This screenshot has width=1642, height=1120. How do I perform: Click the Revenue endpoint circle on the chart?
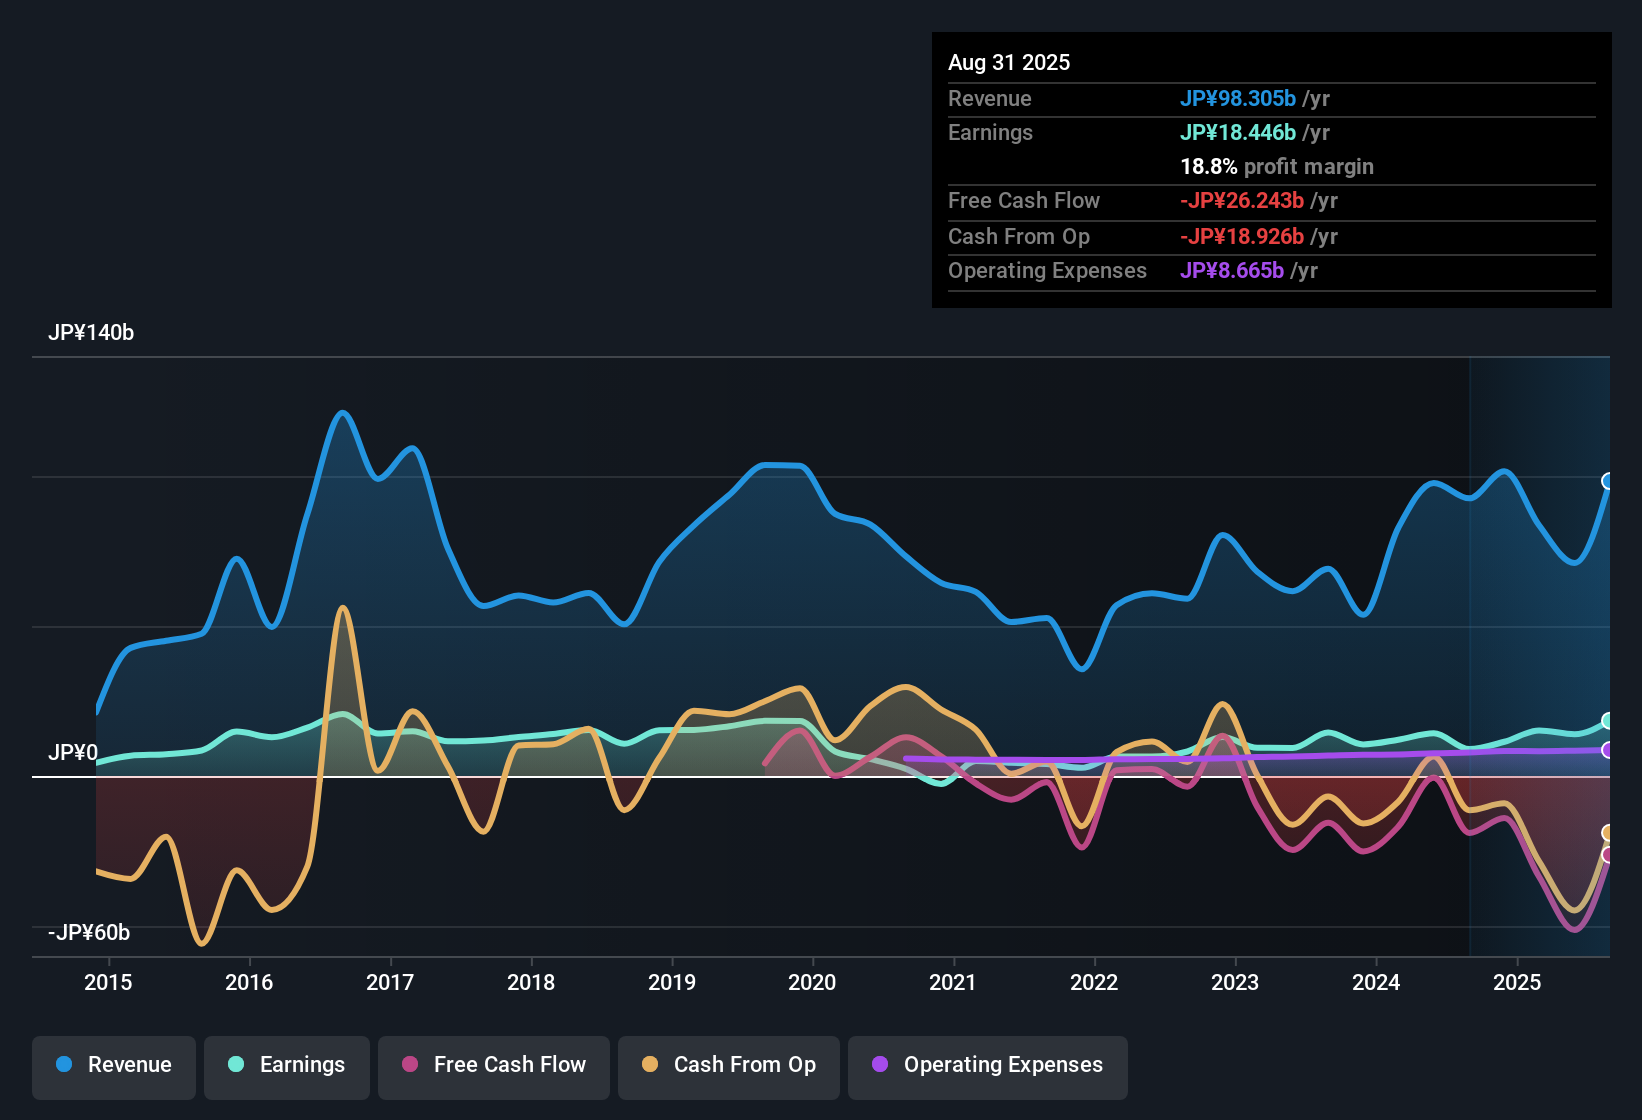tap(1608, 482)
